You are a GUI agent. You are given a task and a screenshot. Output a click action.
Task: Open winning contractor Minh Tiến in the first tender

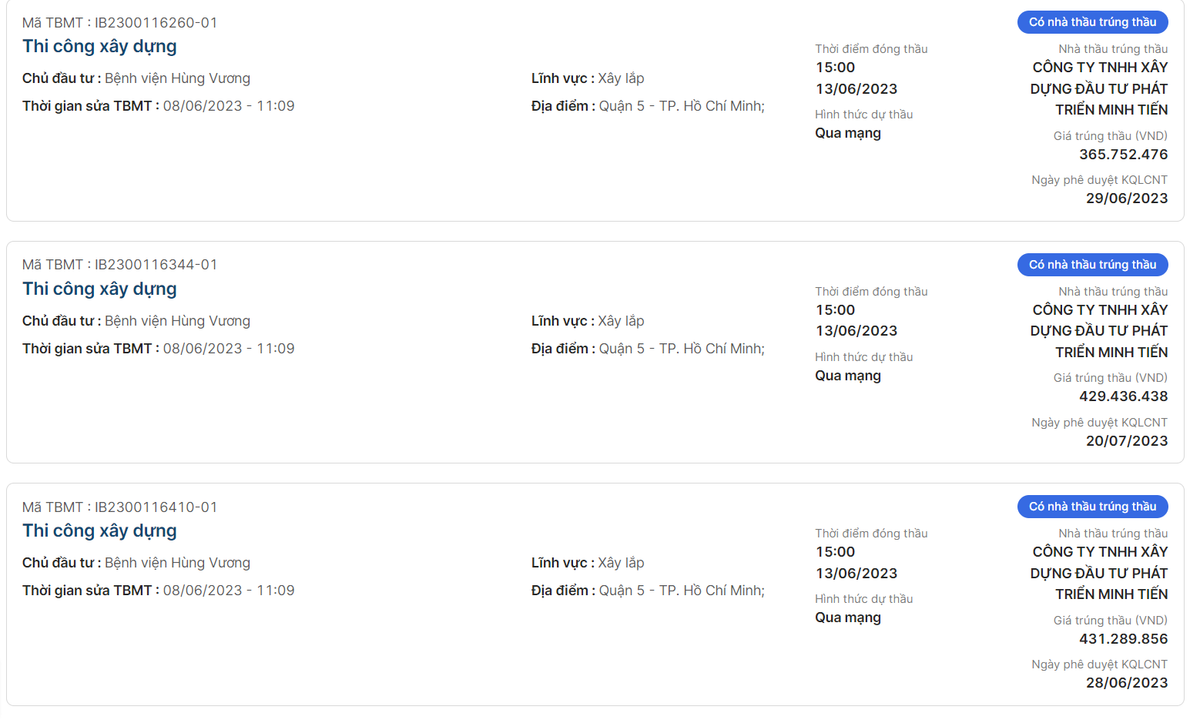(x=1099, y=89)
